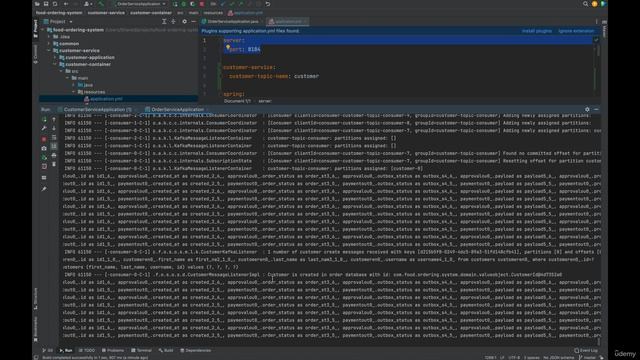Click the camera thread dump icon

[44, 148]
